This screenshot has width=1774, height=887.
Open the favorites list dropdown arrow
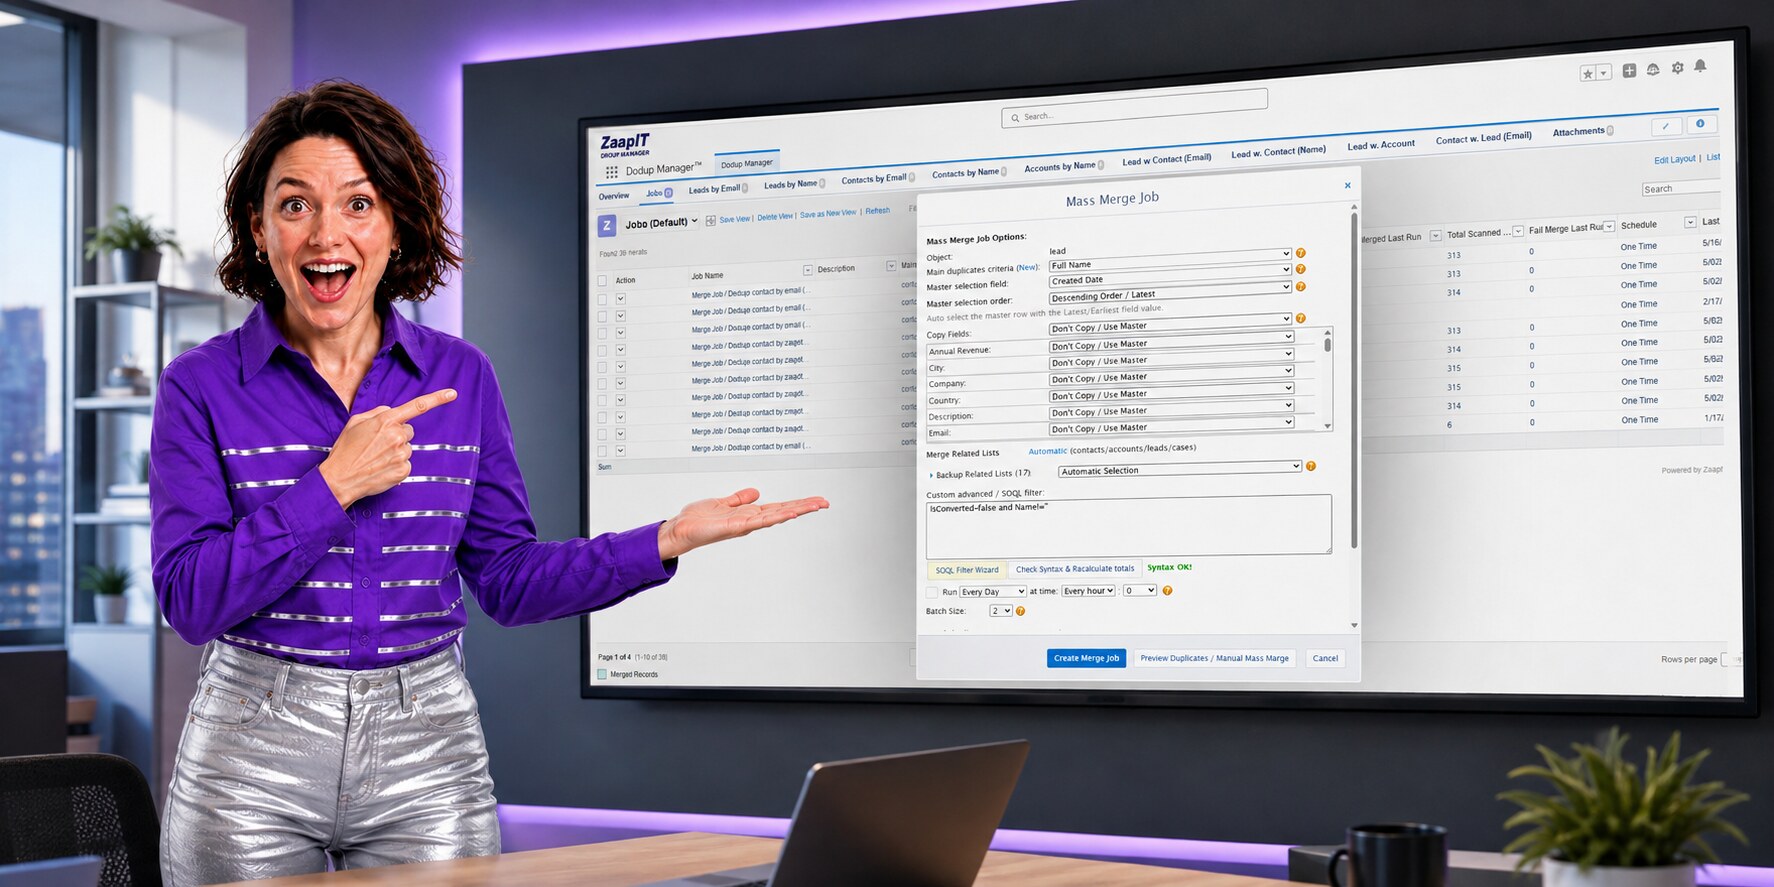[x=1603, y=72]
